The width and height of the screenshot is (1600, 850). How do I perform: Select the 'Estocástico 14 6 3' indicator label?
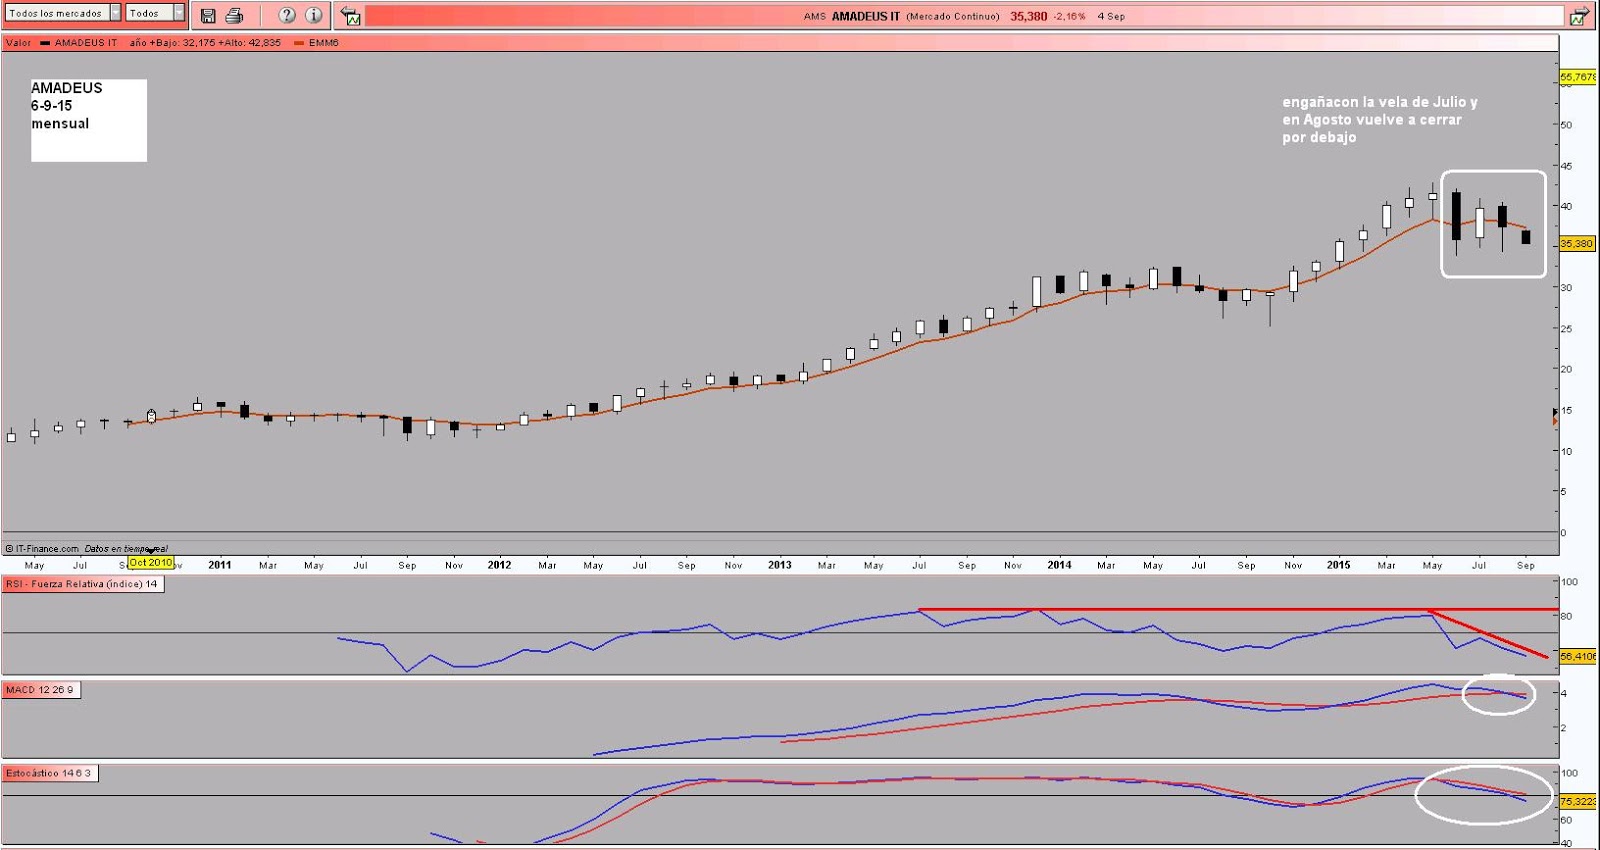49,773
